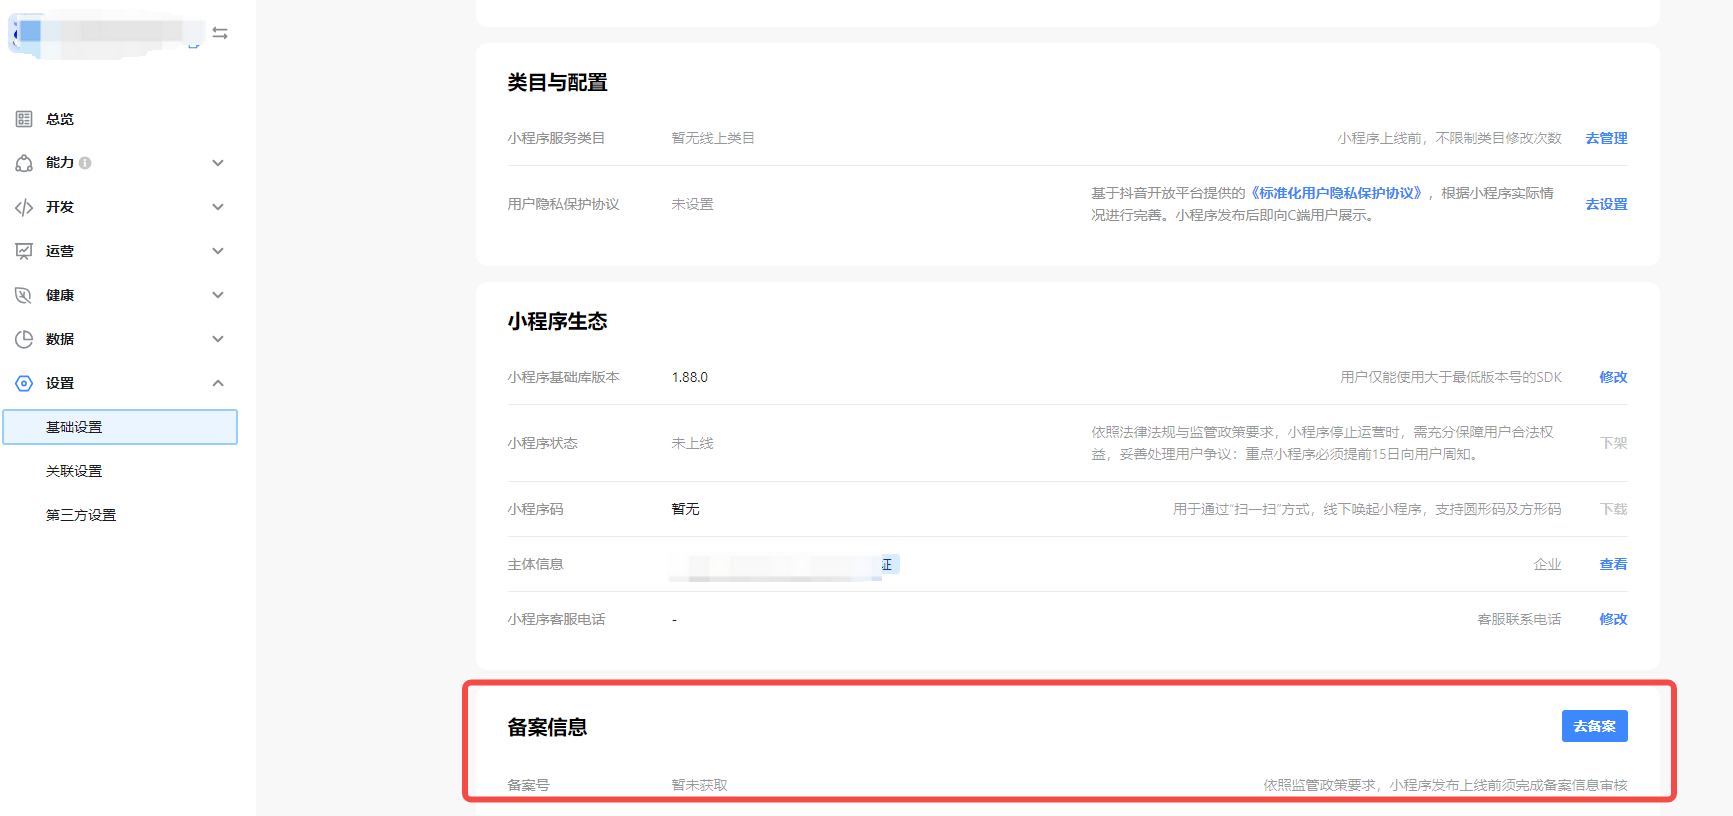1733x816 pixels.
Task: Expand the 运营 section chevron
Action: click(218, 251)
